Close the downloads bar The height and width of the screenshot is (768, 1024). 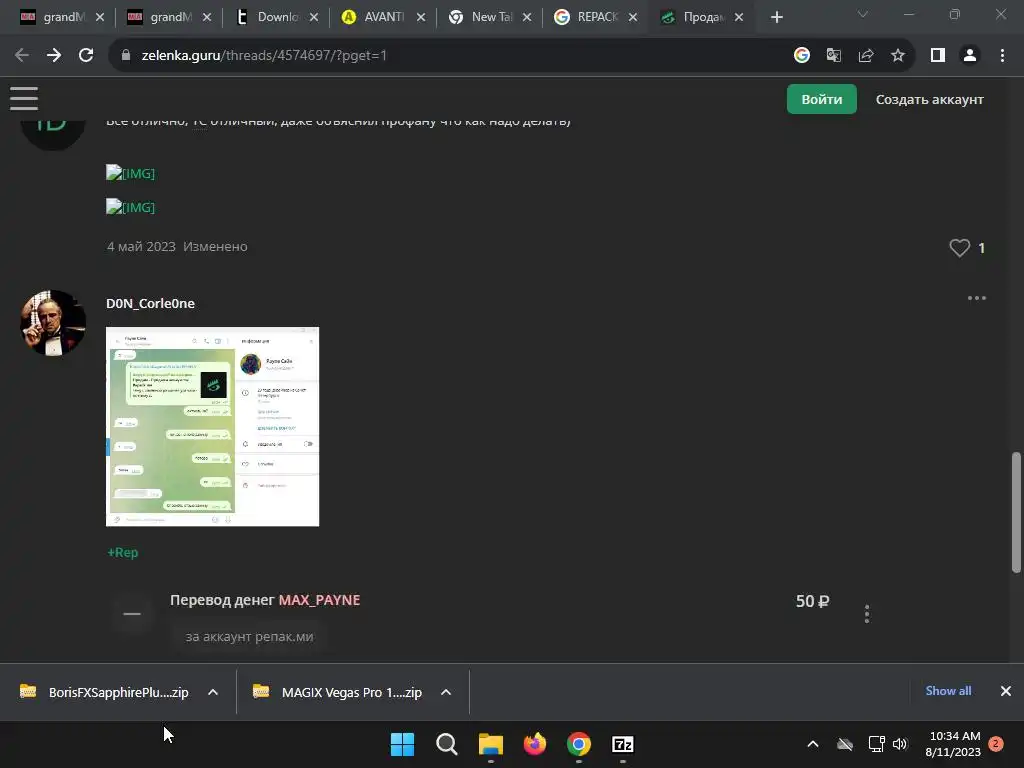1006,691
